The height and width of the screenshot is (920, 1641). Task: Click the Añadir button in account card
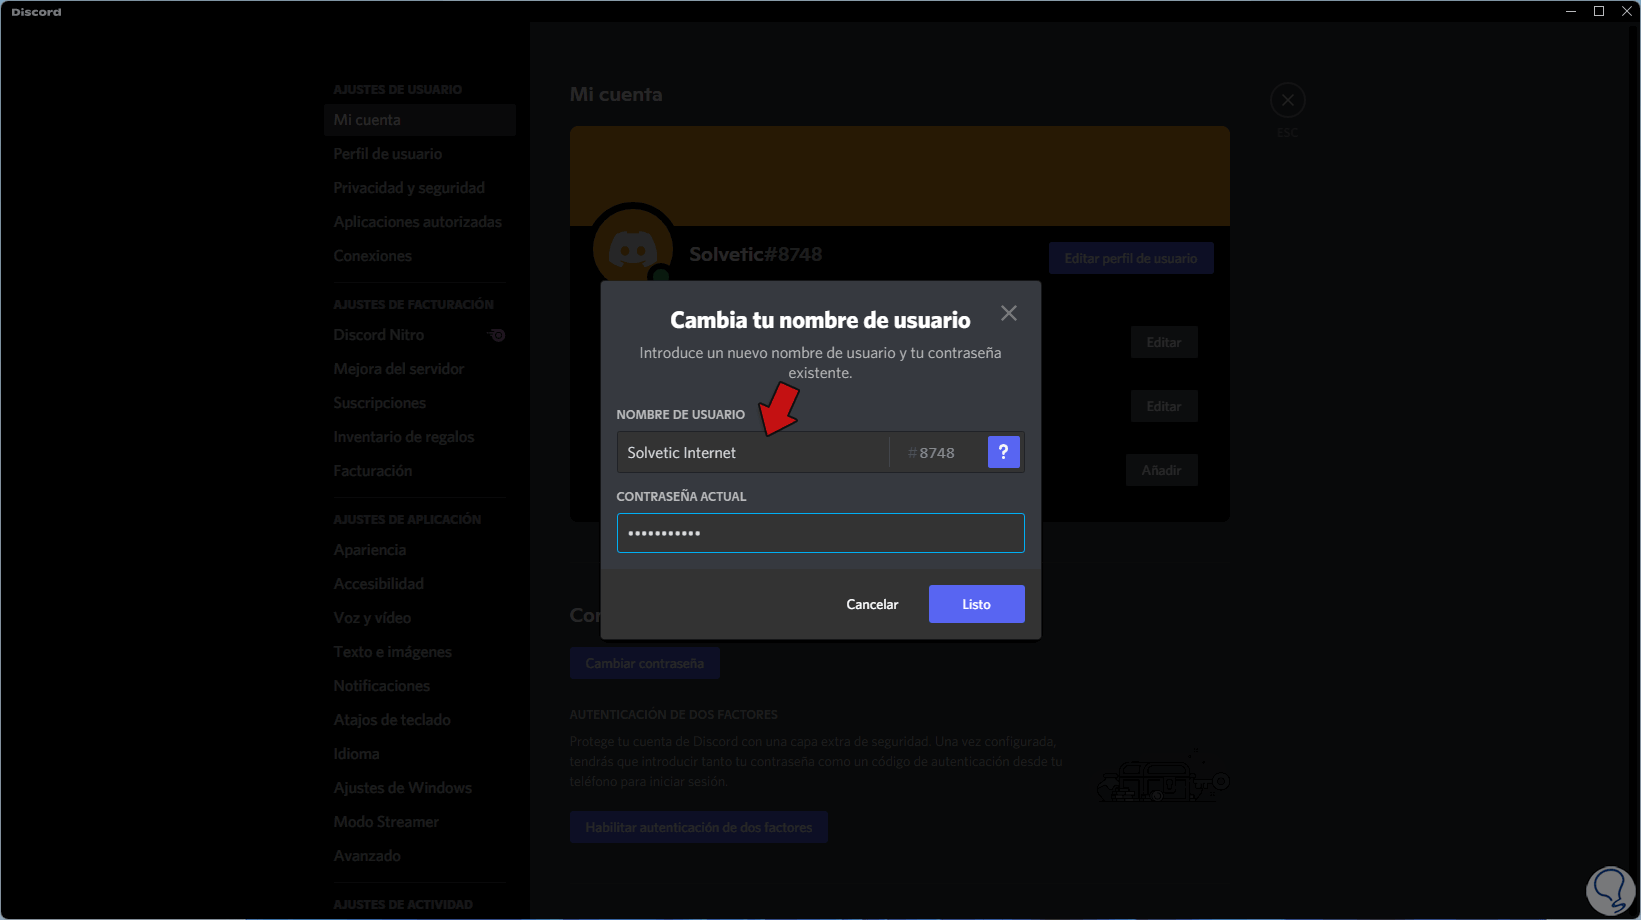click(x=1162, y=470)
